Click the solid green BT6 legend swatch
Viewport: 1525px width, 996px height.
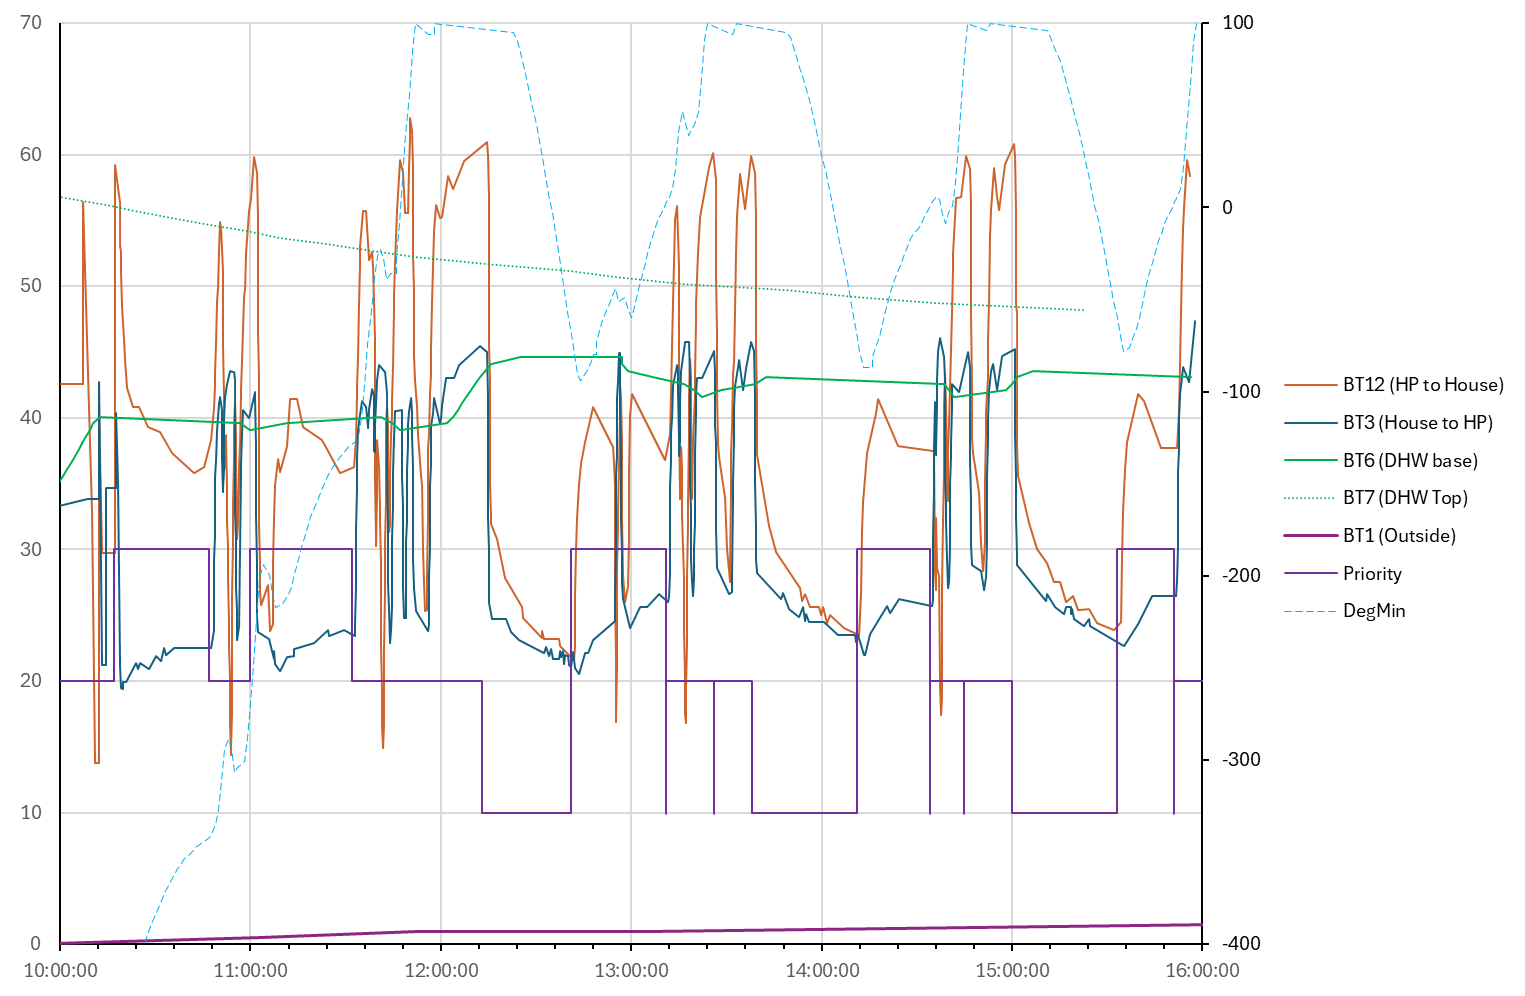(x=1310, y=461)
